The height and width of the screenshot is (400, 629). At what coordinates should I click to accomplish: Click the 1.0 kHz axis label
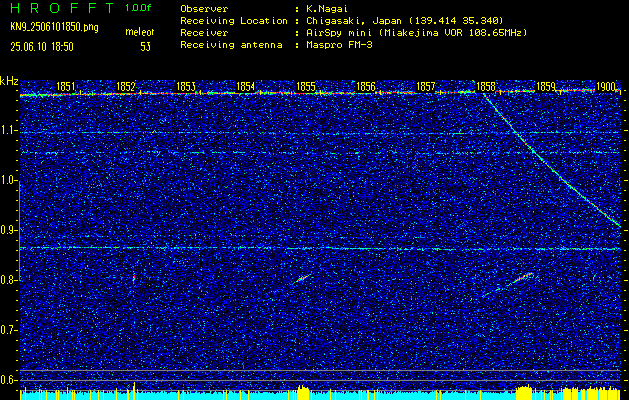click(x=9, y=180)
